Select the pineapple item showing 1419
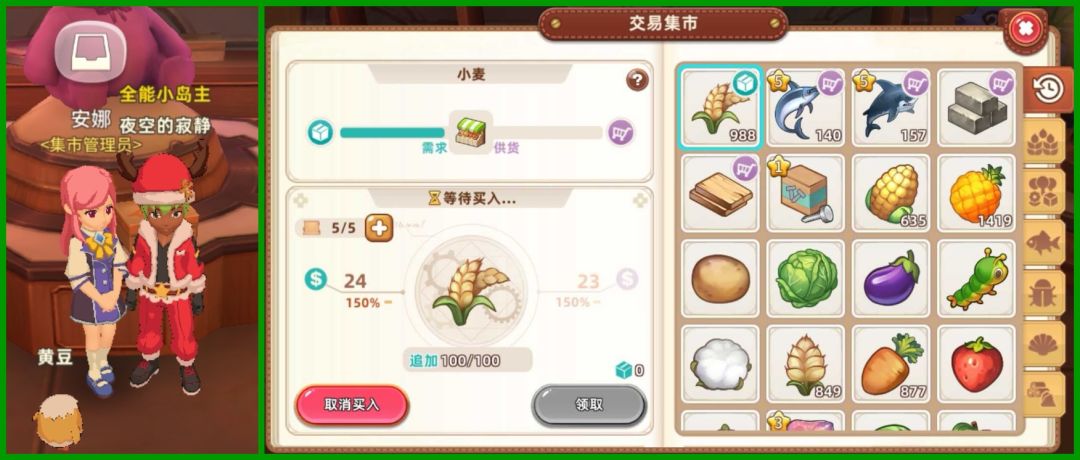 (x=977, y=193)
